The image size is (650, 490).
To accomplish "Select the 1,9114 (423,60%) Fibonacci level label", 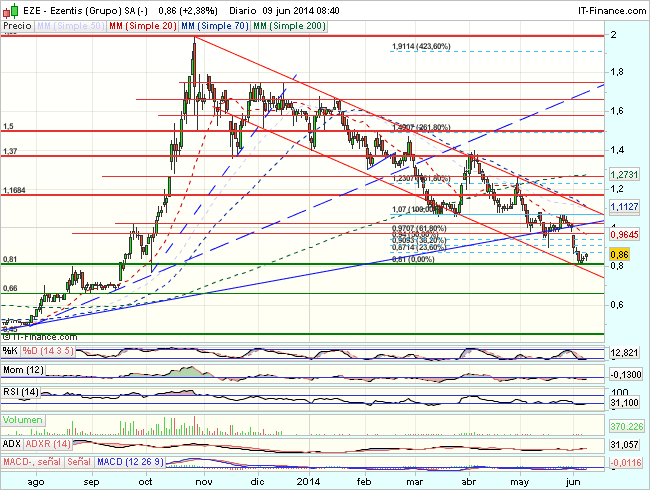I will tap(421, 46).
